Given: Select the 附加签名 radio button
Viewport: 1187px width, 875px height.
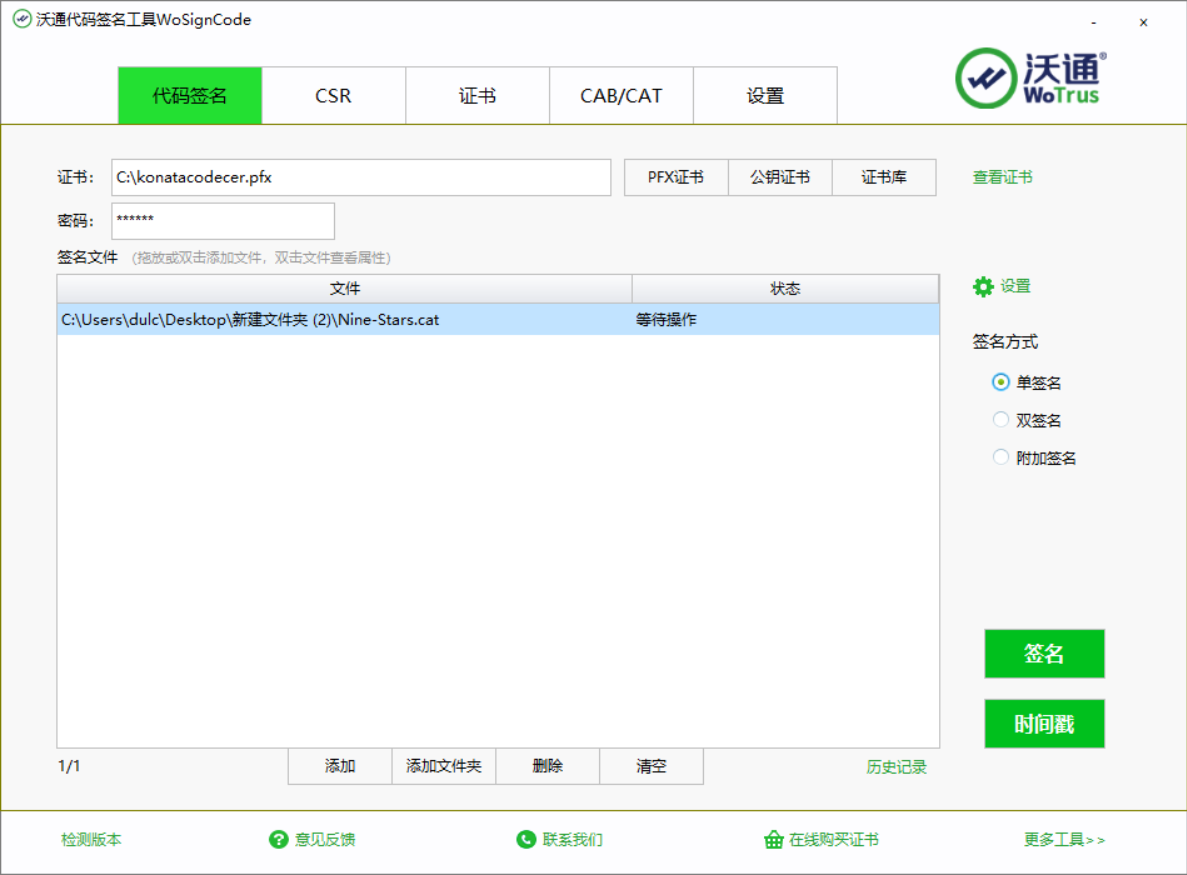Looking at the screenshot, I should coord(1001,457).
